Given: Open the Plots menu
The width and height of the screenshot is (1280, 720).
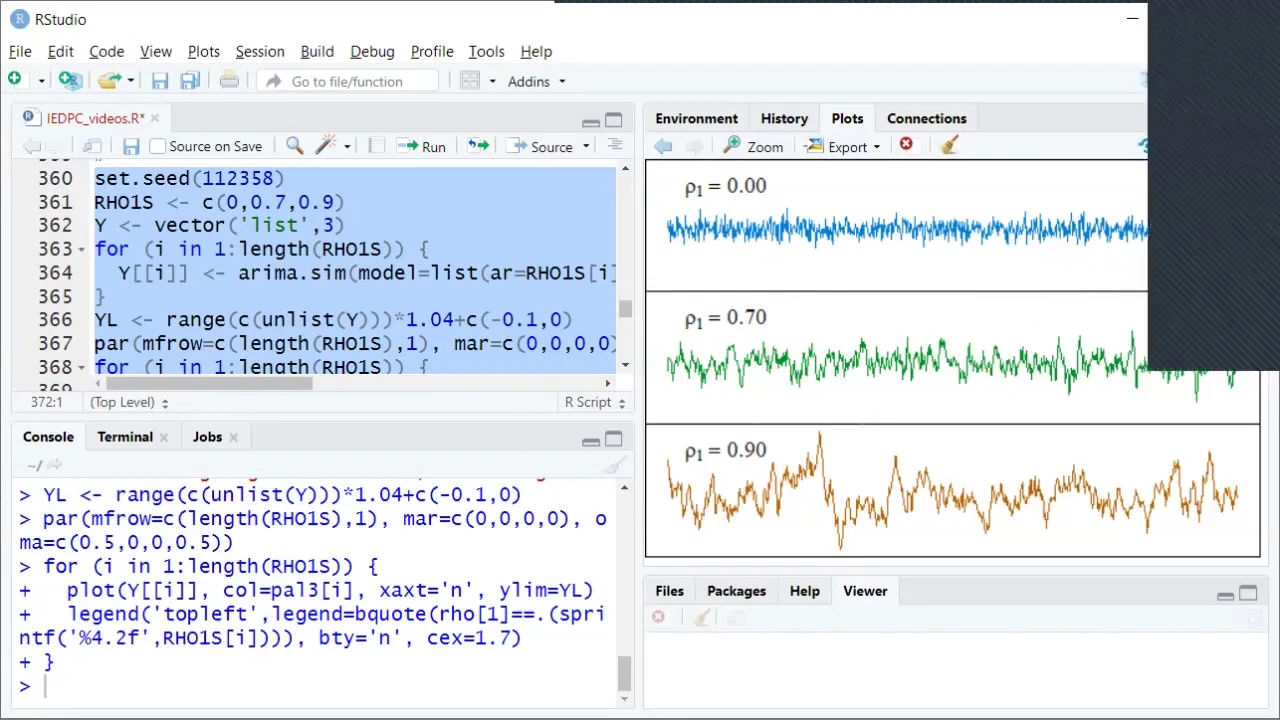Looking at the screenshot, I should [x=203, y=51].
